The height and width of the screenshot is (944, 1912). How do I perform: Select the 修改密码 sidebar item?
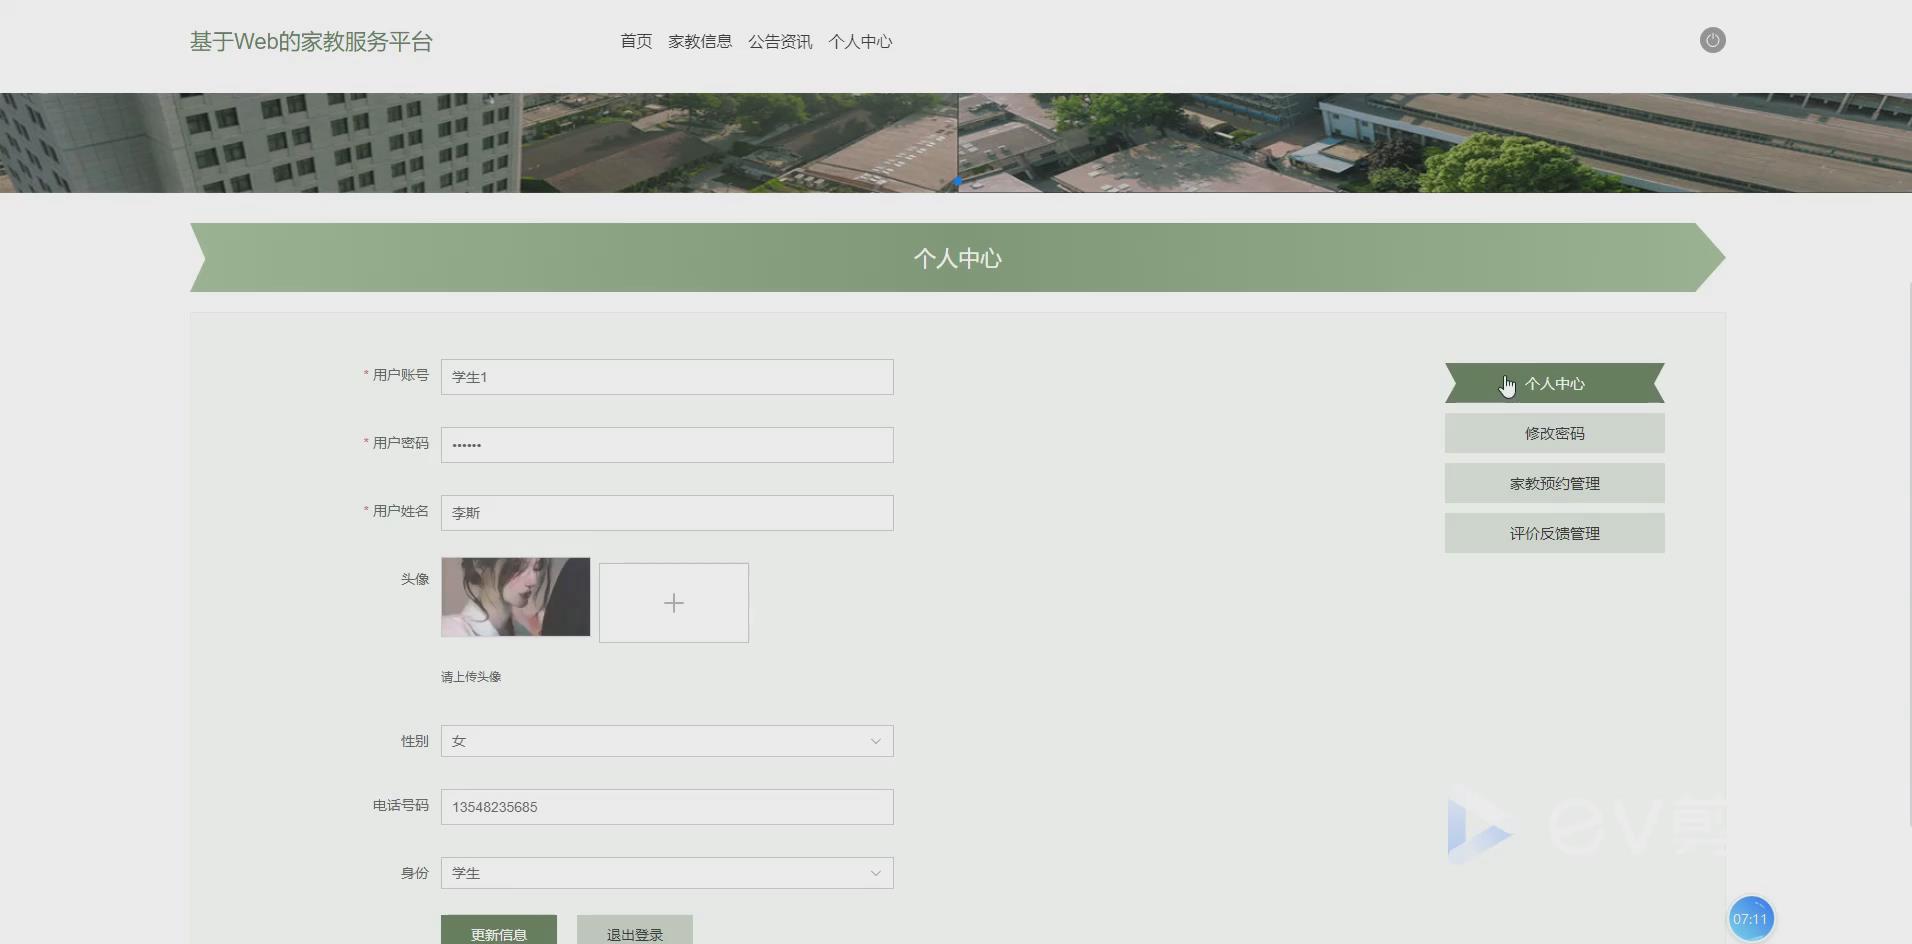pos(1554,433)
